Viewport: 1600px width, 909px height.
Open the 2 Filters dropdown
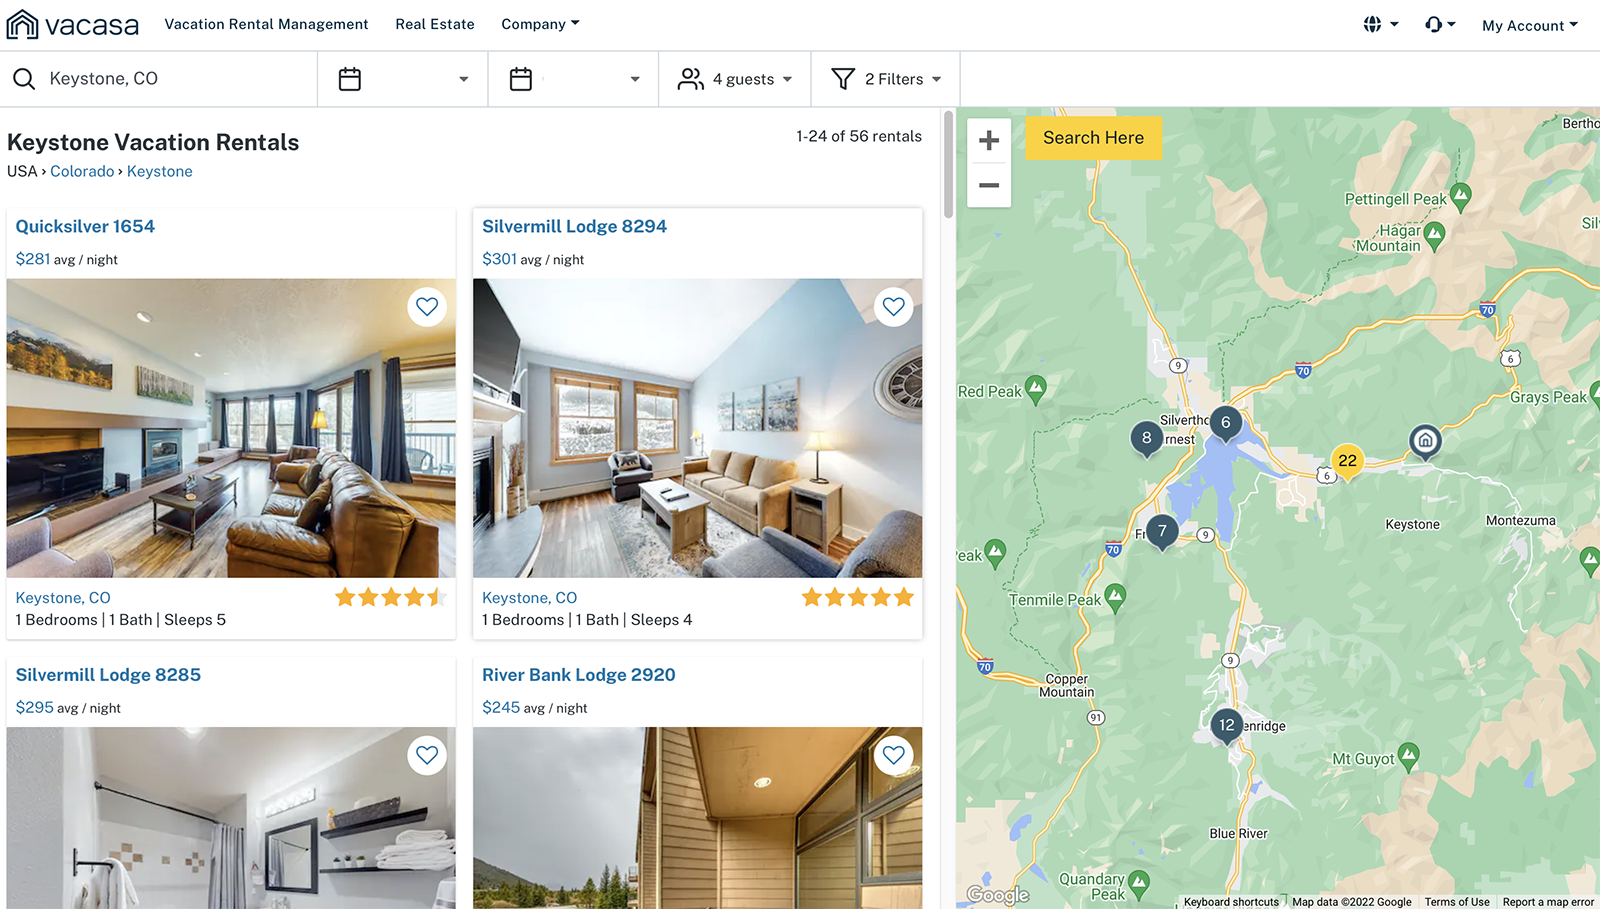coord(886,79)
